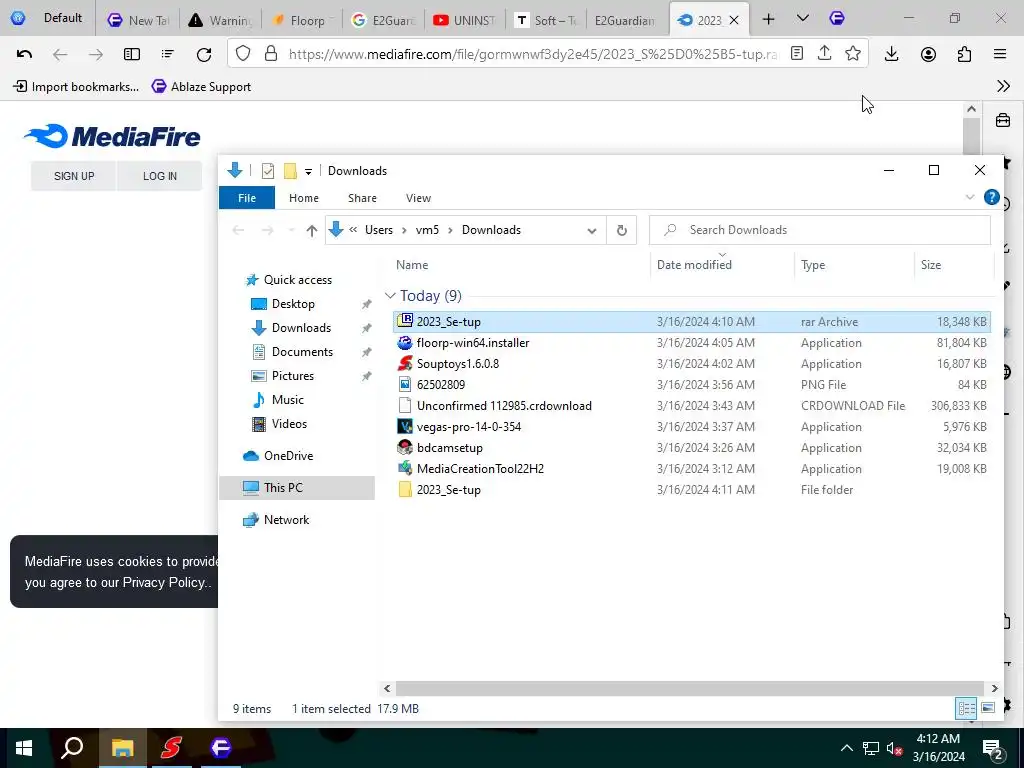Open Documents in navigation pane
Image resolution: width=1024 pixels, height=768 pixels.
pyautogui.click(x=293, y=352)
